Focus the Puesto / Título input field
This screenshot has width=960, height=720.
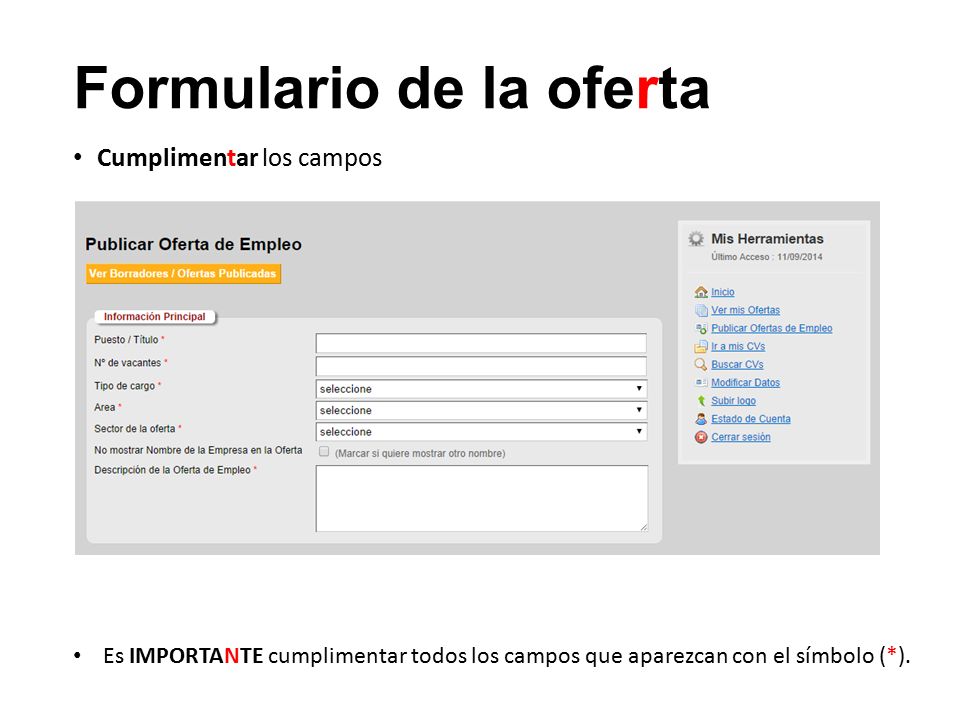[x=481, y=343]
